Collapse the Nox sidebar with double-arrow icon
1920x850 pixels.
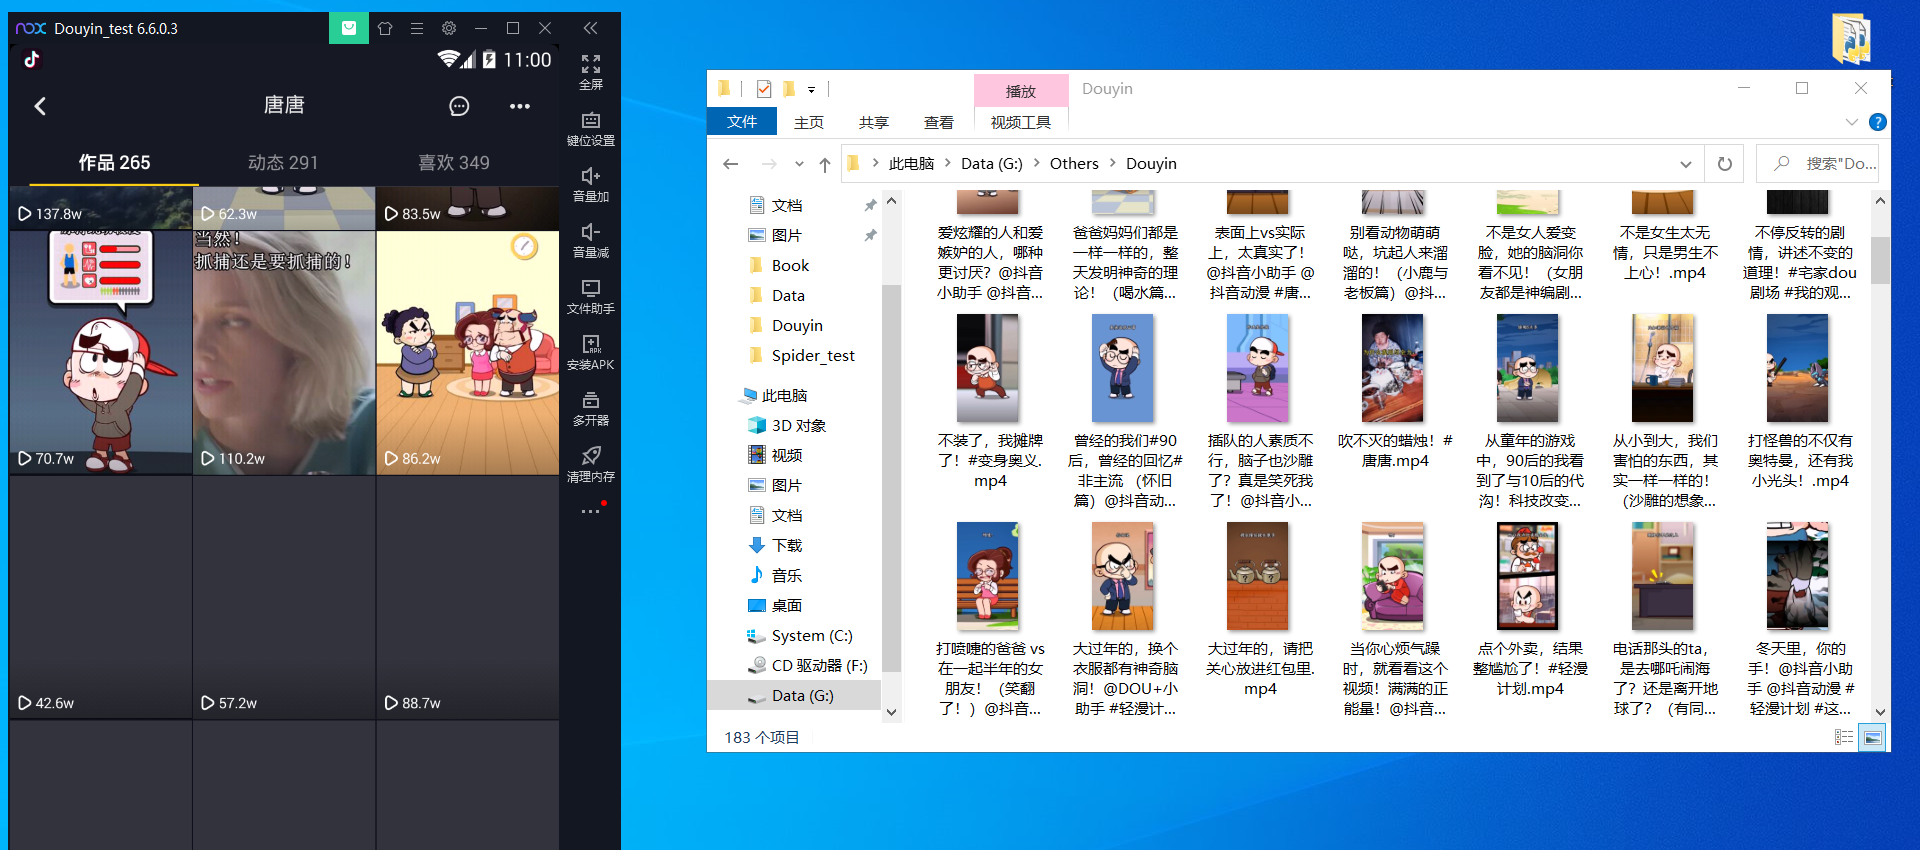[590, 28]
